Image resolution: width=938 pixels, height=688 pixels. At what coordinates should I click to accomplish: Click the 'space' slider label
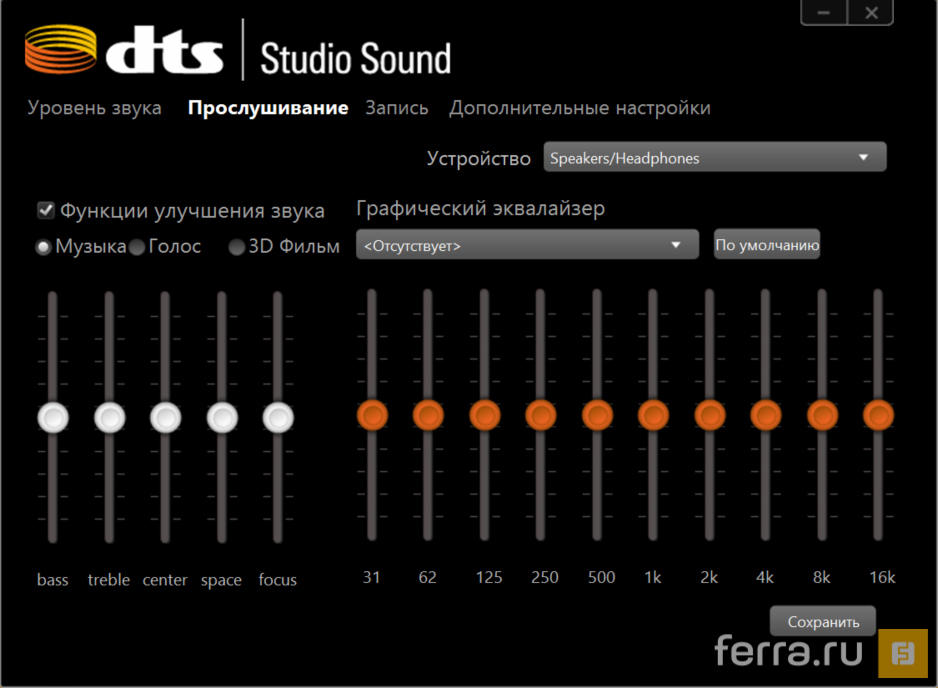click(221, 580)
